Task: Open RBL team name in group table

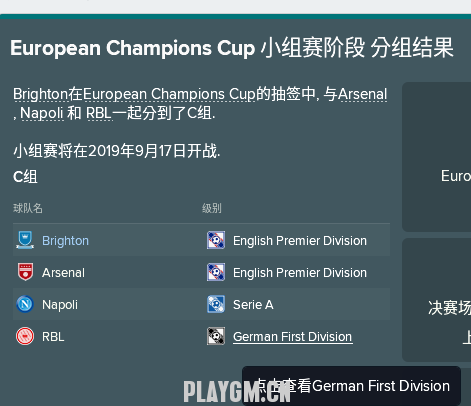Action: [x=53, y=337]
